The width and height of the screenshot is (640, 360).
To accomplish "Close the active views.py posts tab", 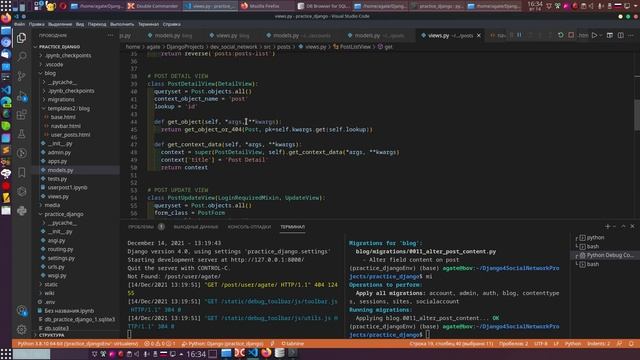I will [x=479, y=36].
